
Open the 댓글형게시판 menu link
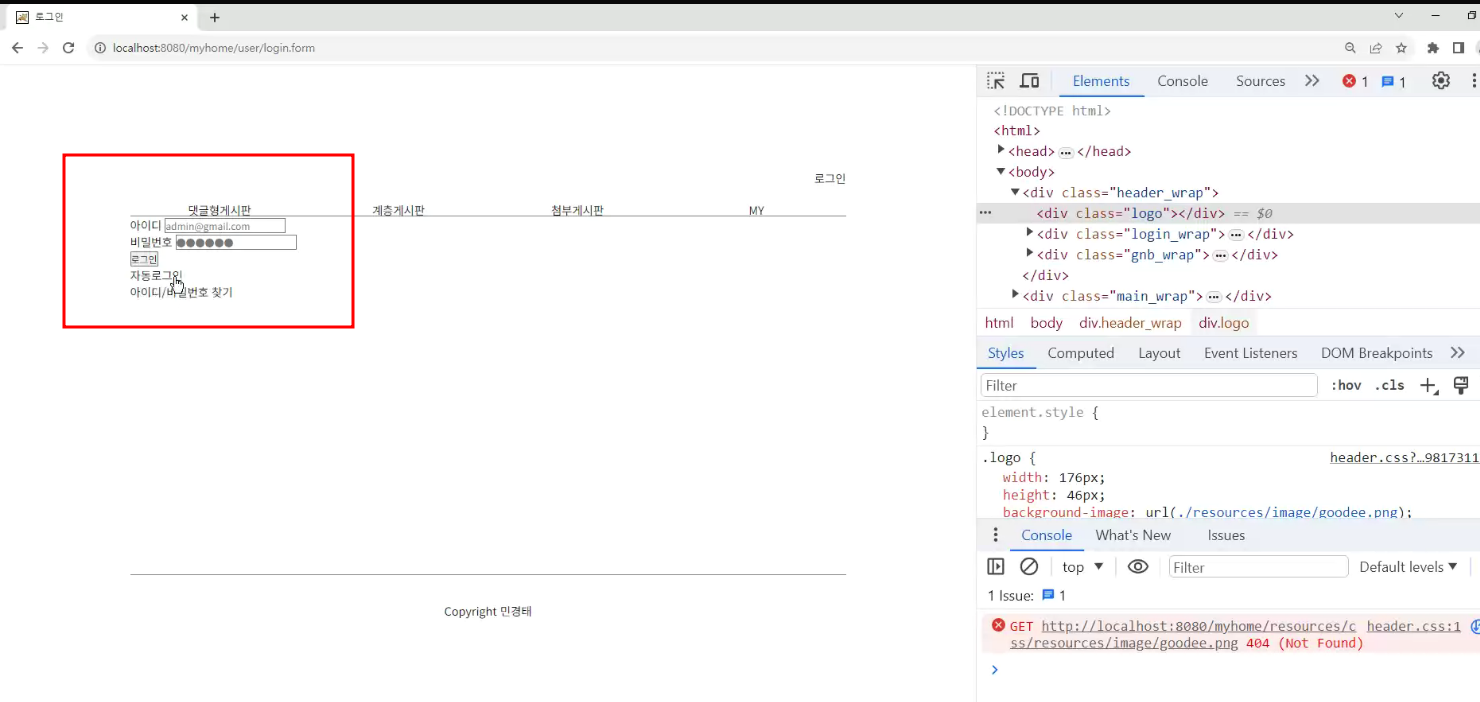220,210
